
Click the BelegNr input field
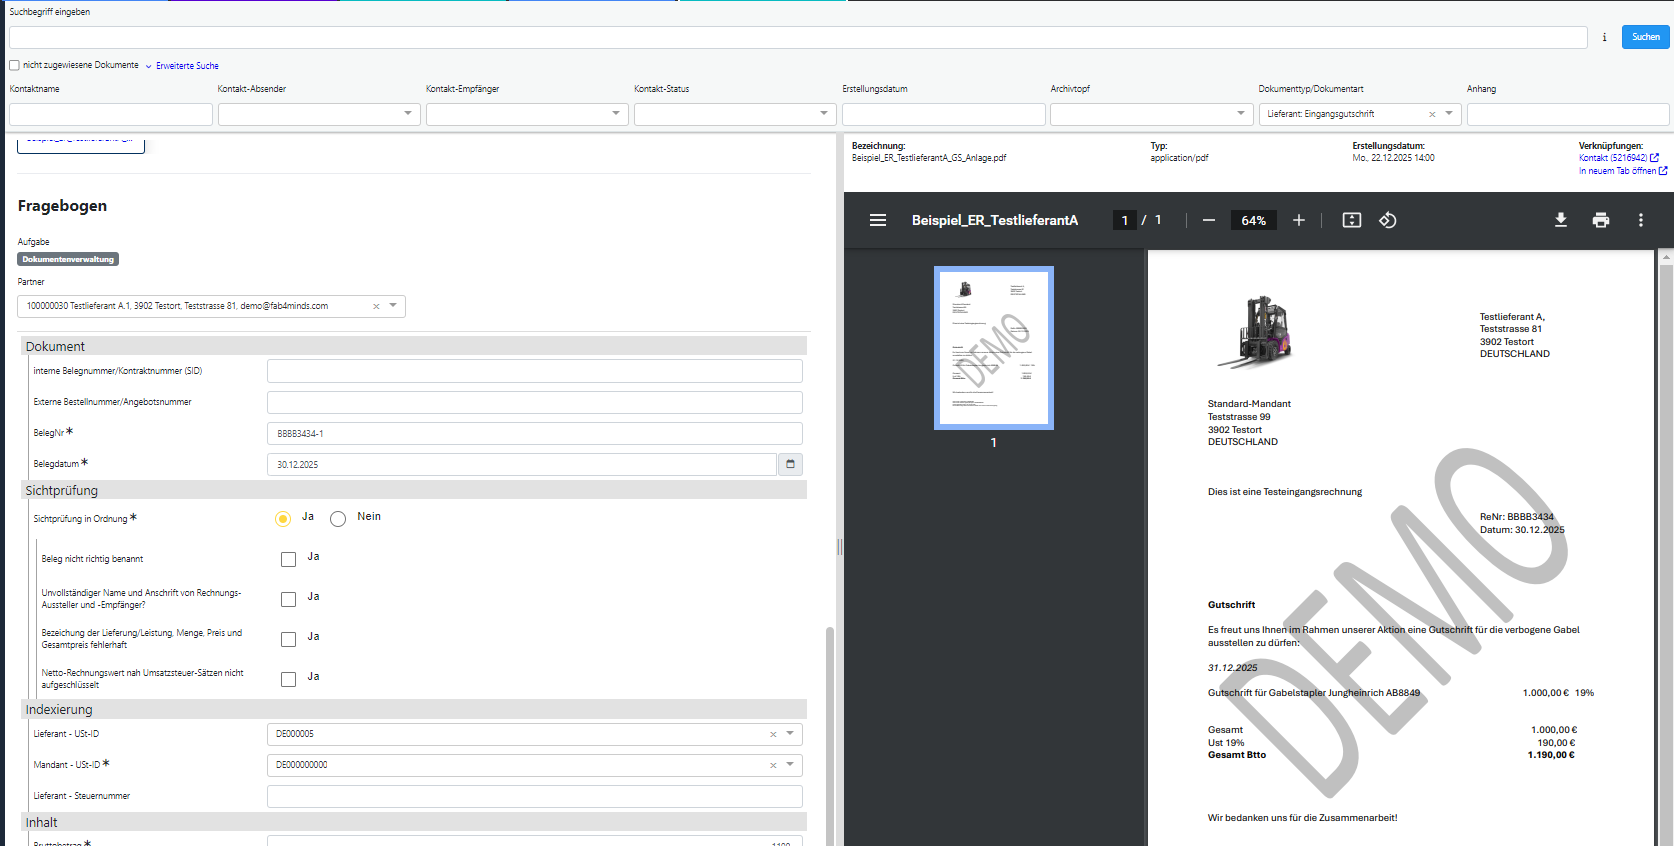pyautogui.click(x=534, y=433)
